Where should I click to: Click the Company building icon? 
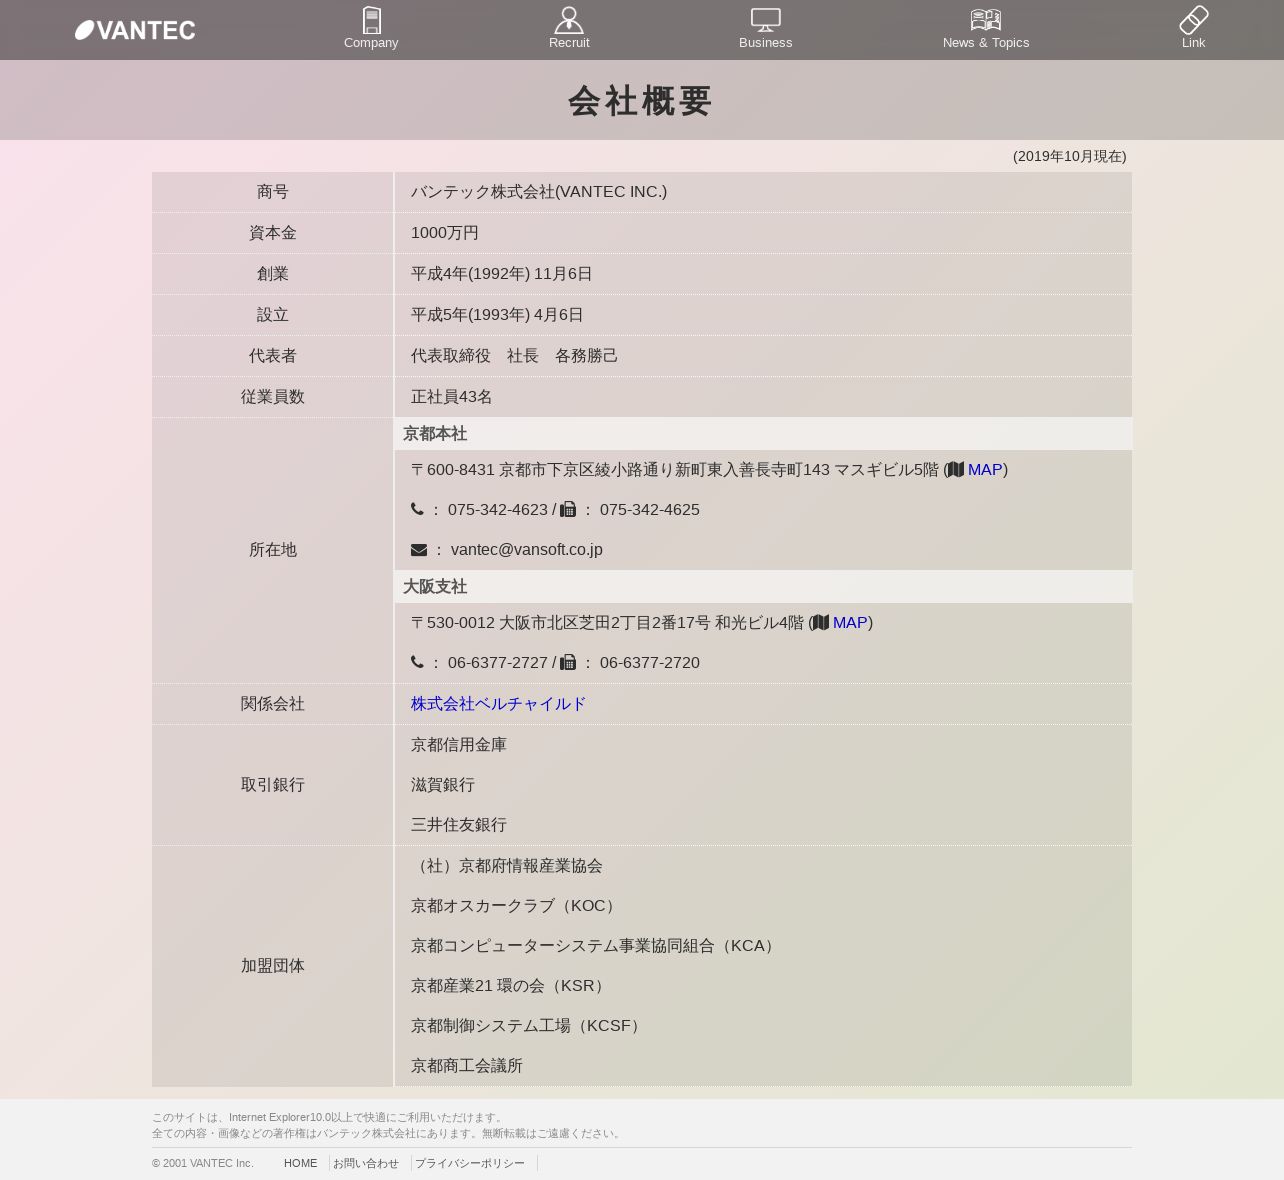pyautogui.click(x=371, y=20)
